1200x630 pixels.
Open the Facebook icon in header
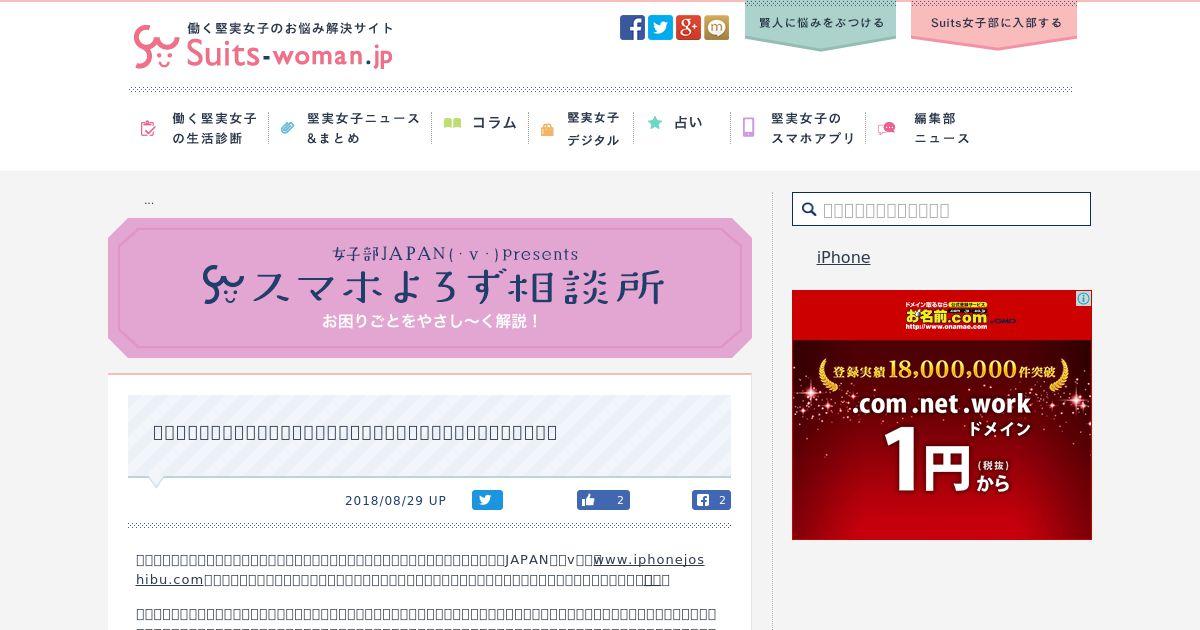632,28
